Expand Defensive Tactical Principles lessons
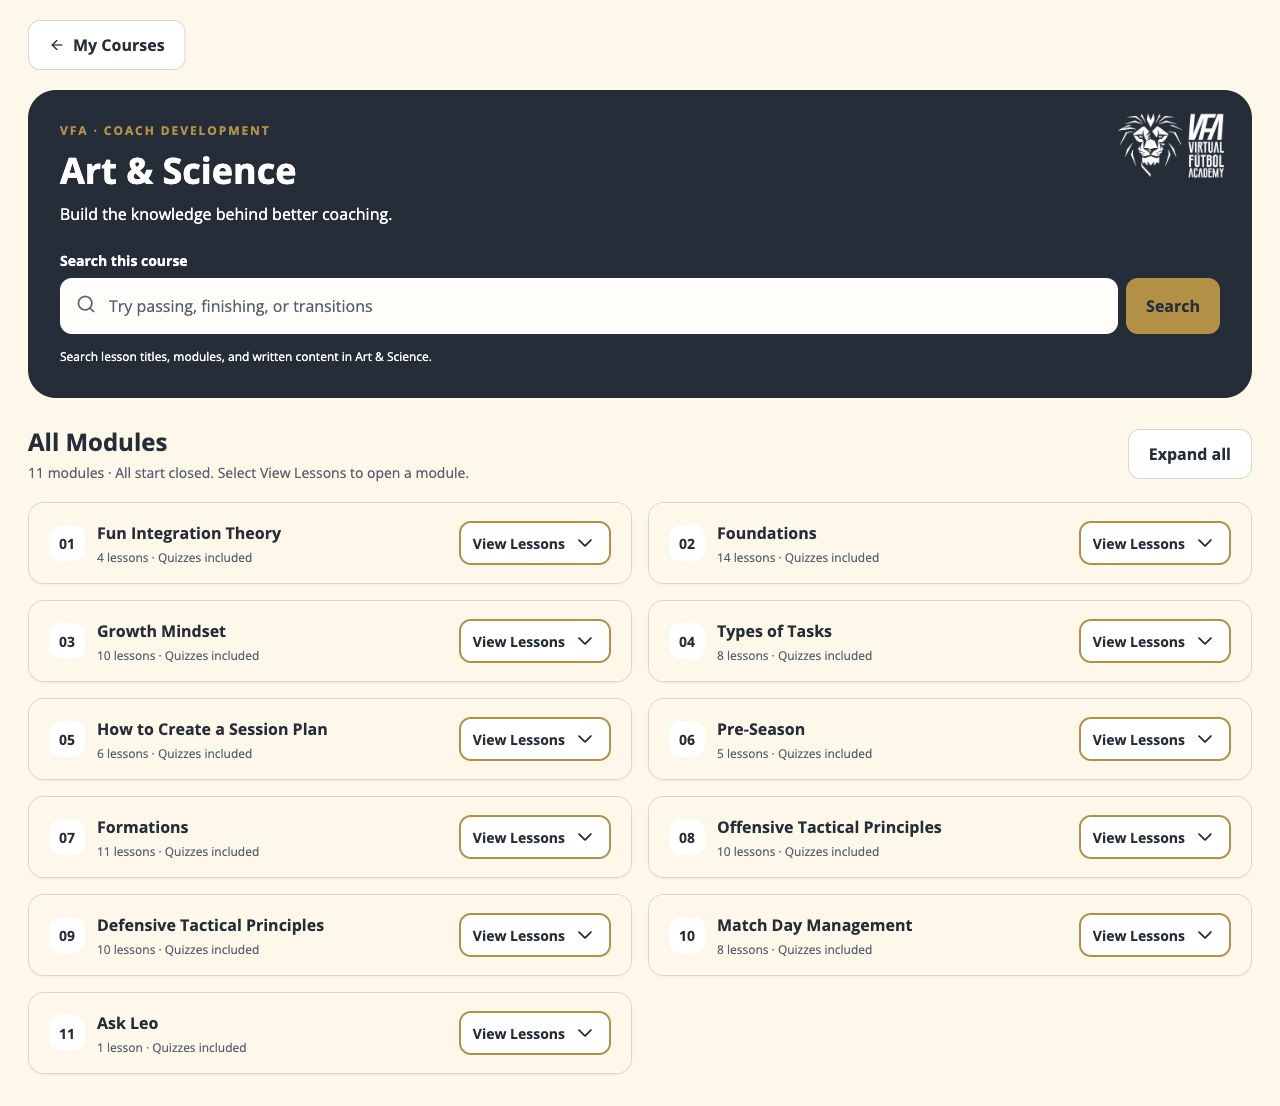This screenshot has height=1106, width=1280. pos(535,935)
